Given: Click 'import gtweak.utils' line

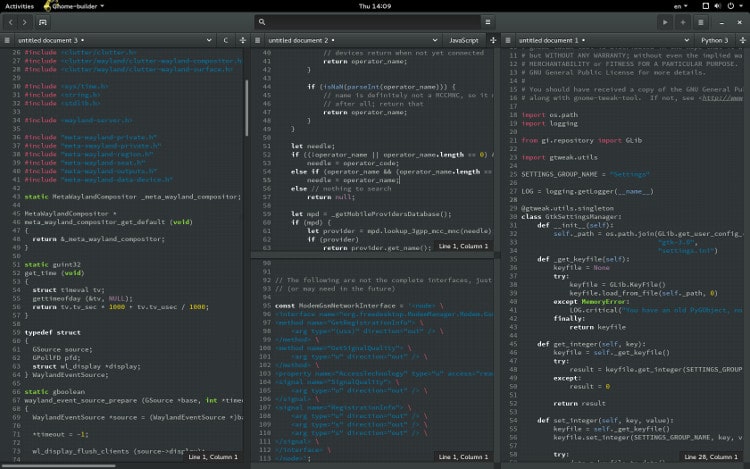Looking at the screenshot, I should tap(560, 157).
